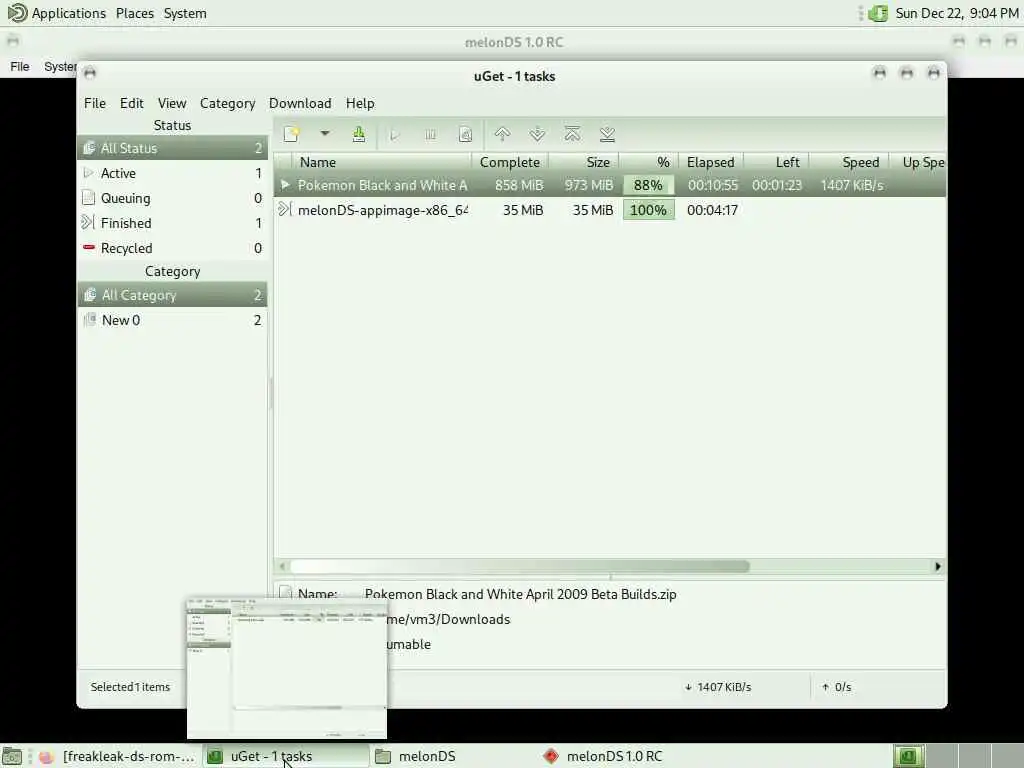Select All Category entry

(172, 295)
